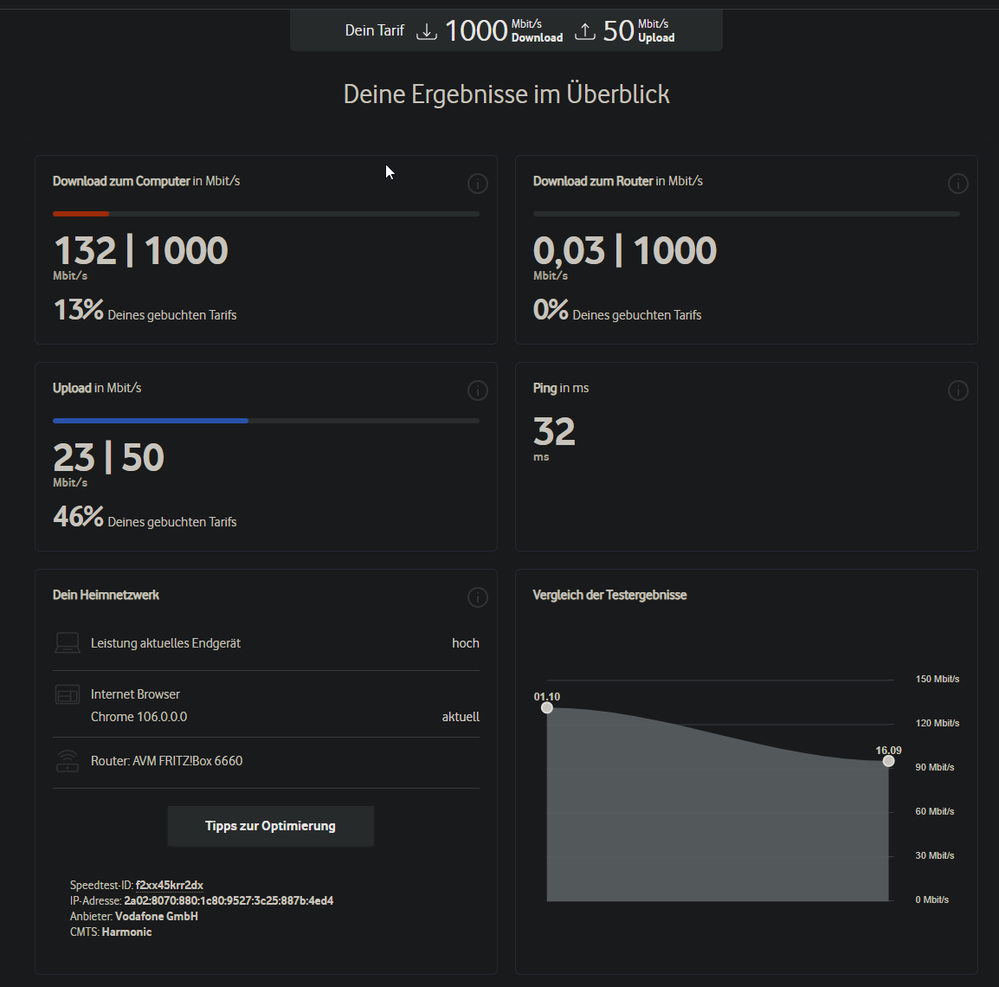The height and width of the screenshot is (987, 999).
Task: Click the blue Upload progress bar
Action: (x=150, y=421)
